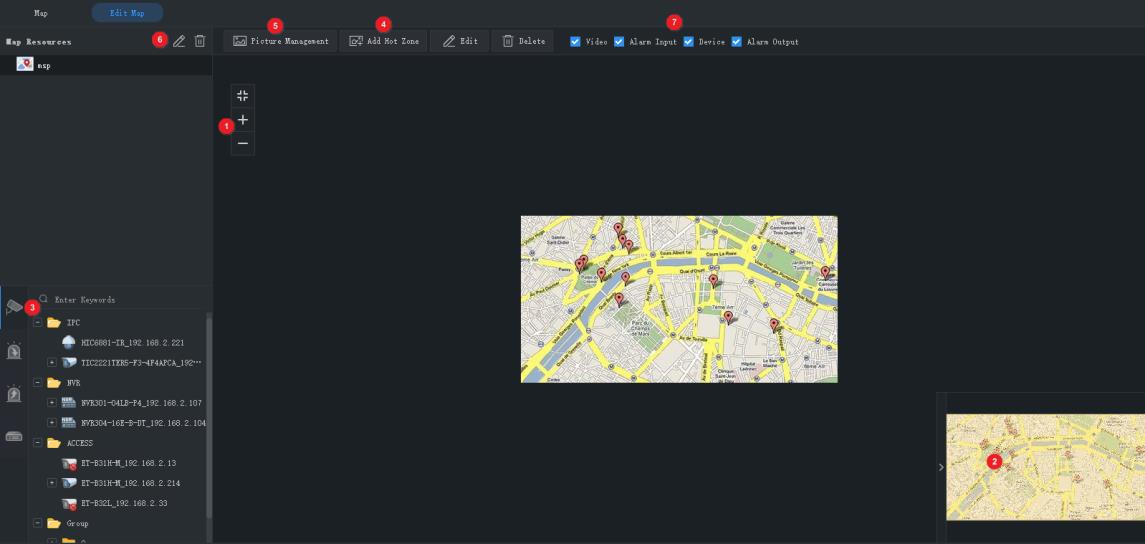Uncheck the Device checkbox

pos(689,42)
